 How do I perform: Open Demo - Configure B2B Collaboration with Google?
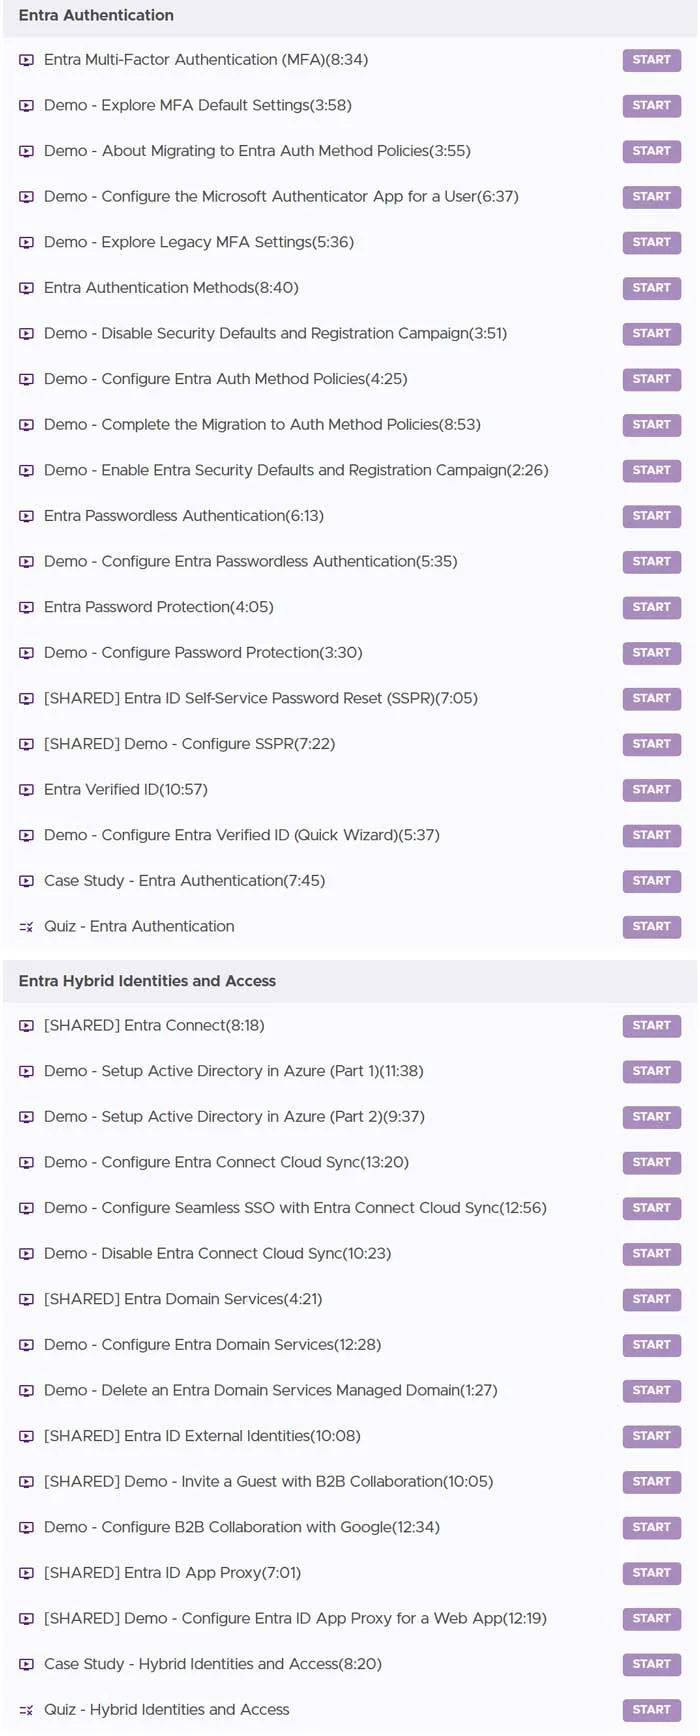[242, 1527]
